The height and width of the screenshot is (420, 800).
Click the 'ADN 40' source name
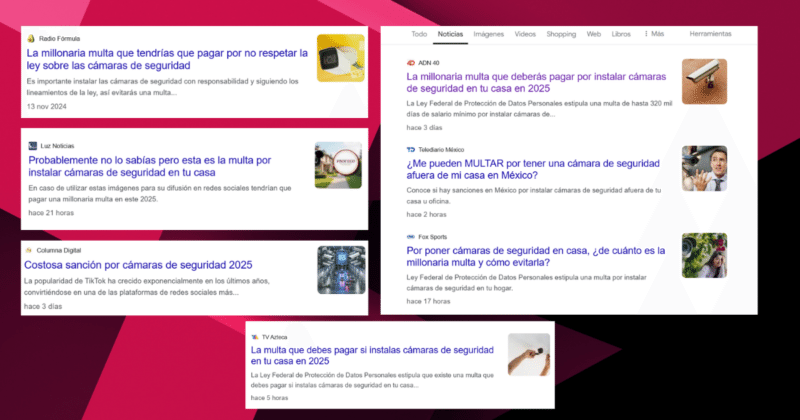[x=429, y=63]
